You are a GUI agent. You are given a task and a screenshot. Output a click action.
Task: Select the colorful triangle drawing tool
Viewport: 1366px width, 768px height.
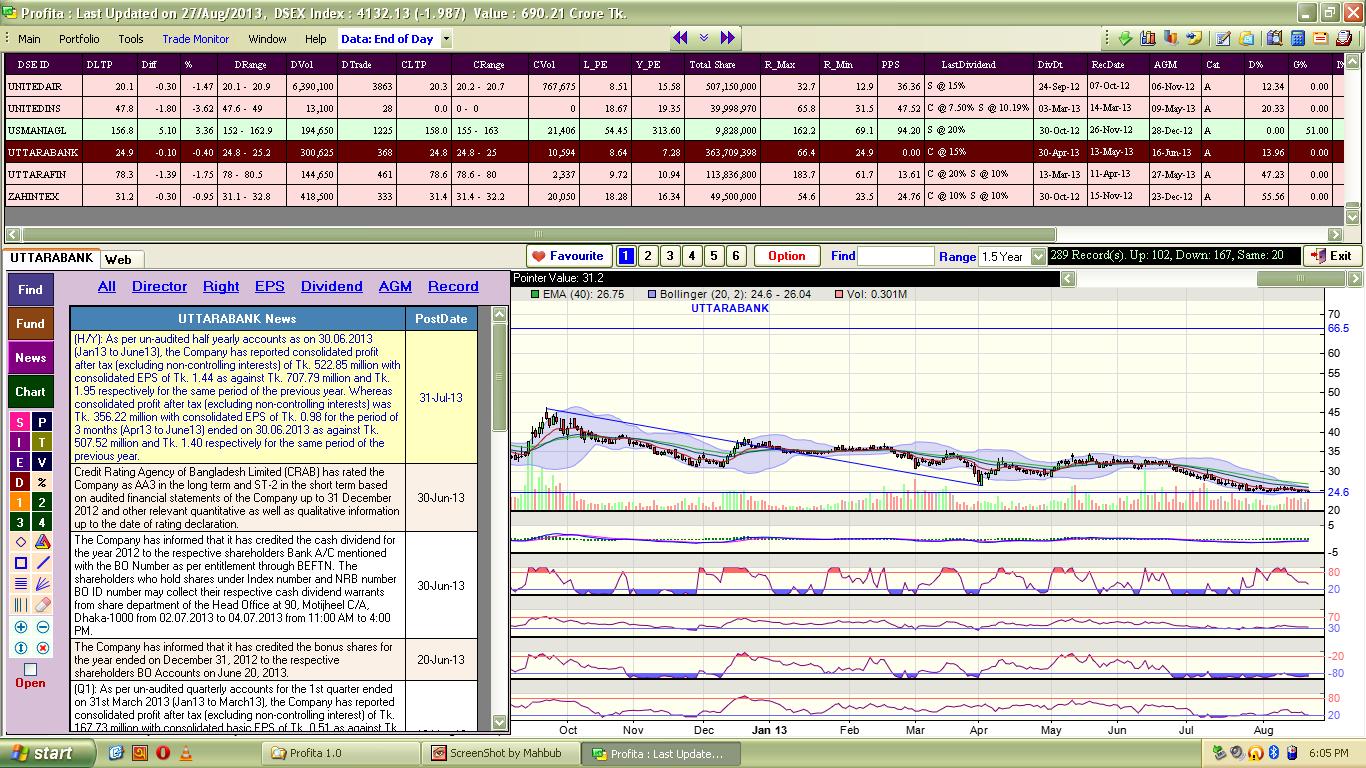(x=42, y=542)
